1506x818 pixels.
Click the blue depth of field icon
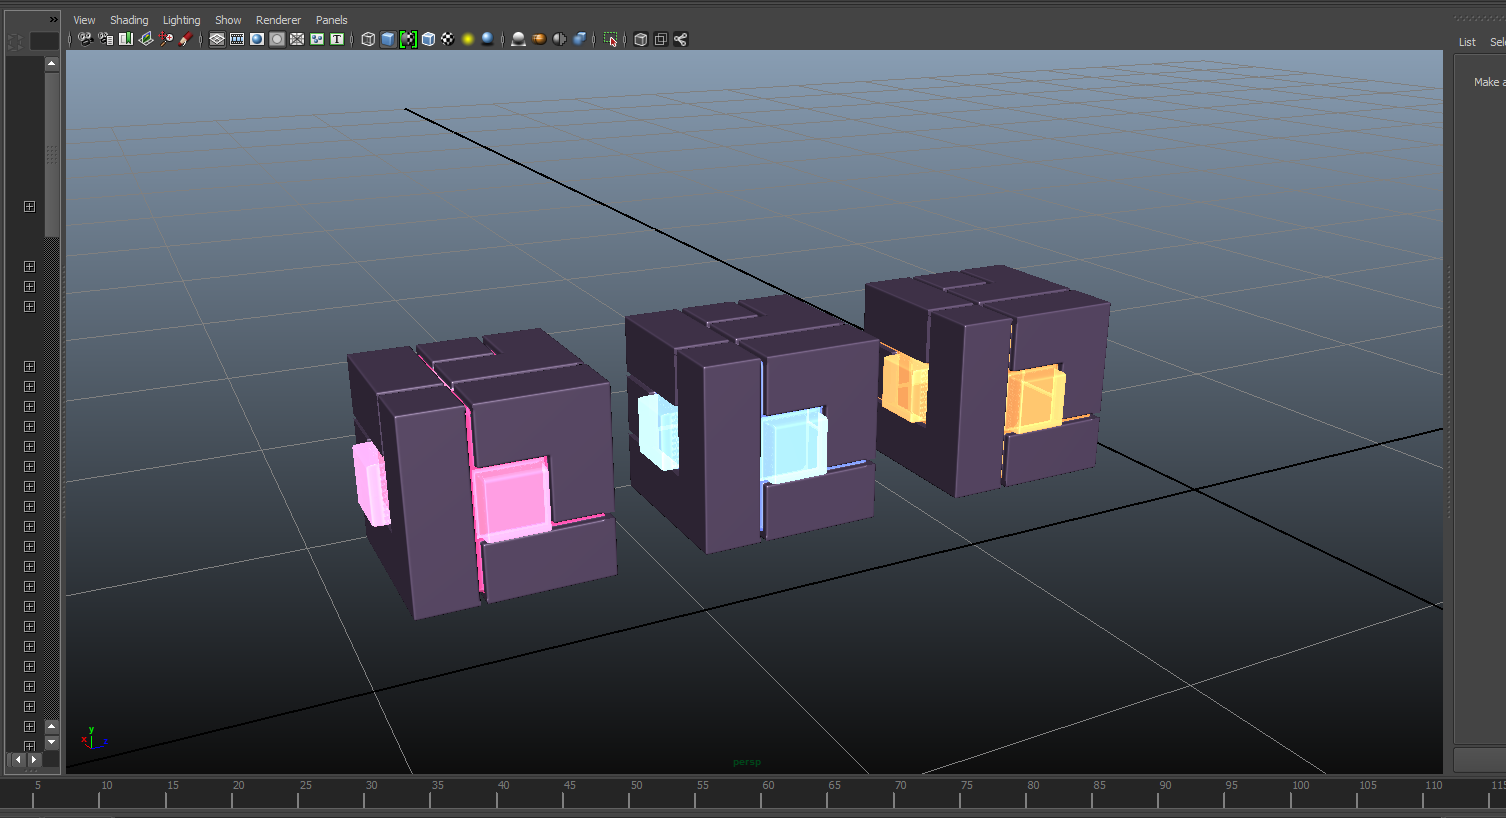pos(579,39)
